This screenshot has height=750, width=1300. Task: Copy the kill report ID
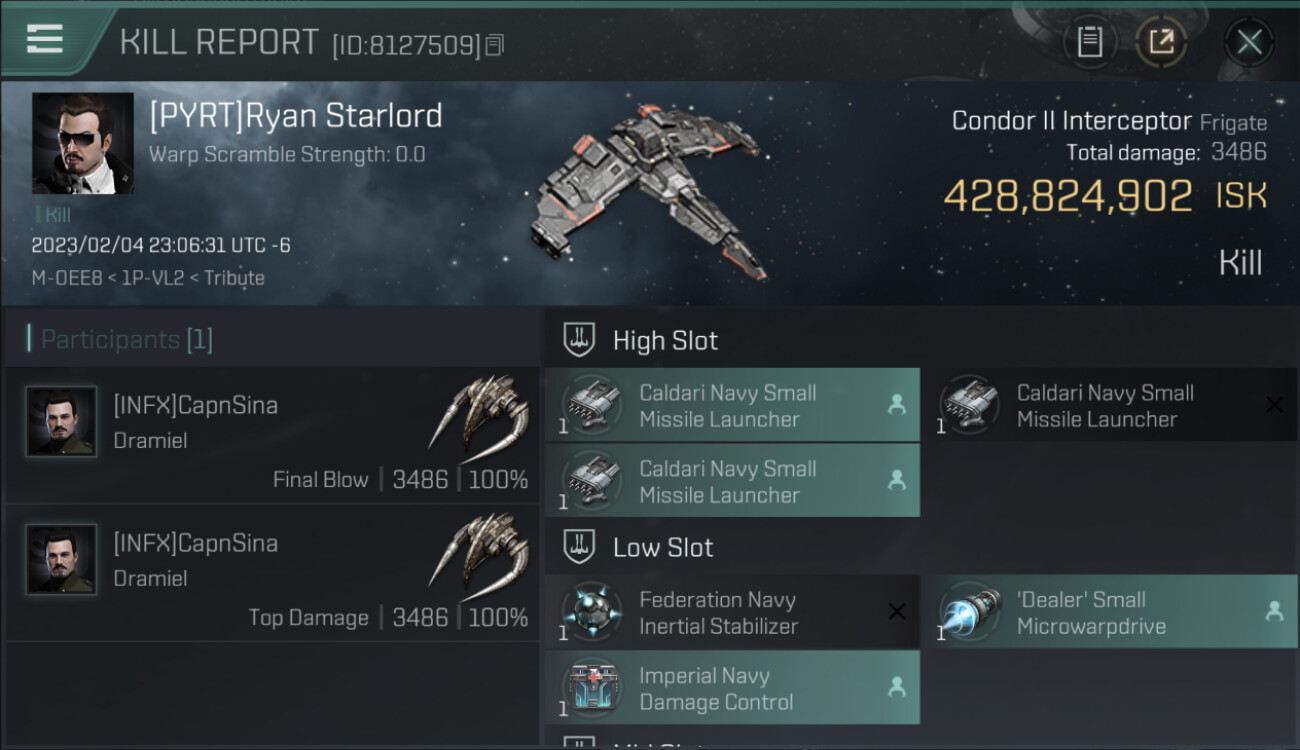click(x=495, y=45)
